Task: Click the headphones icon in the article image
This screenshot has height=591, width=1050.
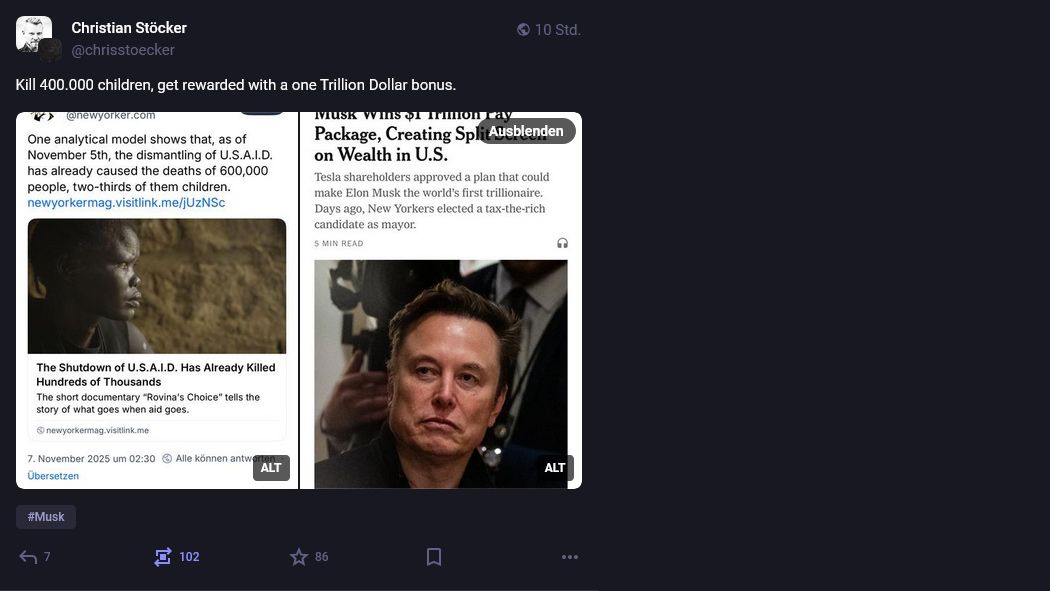Action: pos(562,243)
